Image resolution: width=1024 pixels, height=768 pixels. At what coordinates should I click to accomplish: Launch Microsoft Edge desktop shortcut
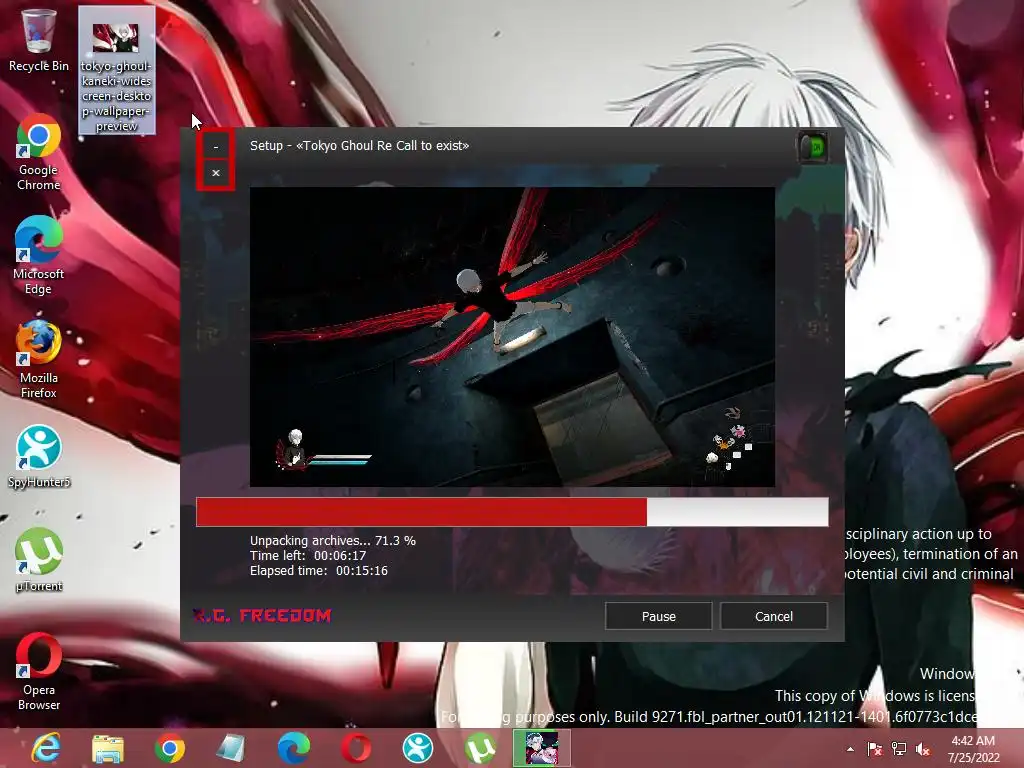pos(39,255)
